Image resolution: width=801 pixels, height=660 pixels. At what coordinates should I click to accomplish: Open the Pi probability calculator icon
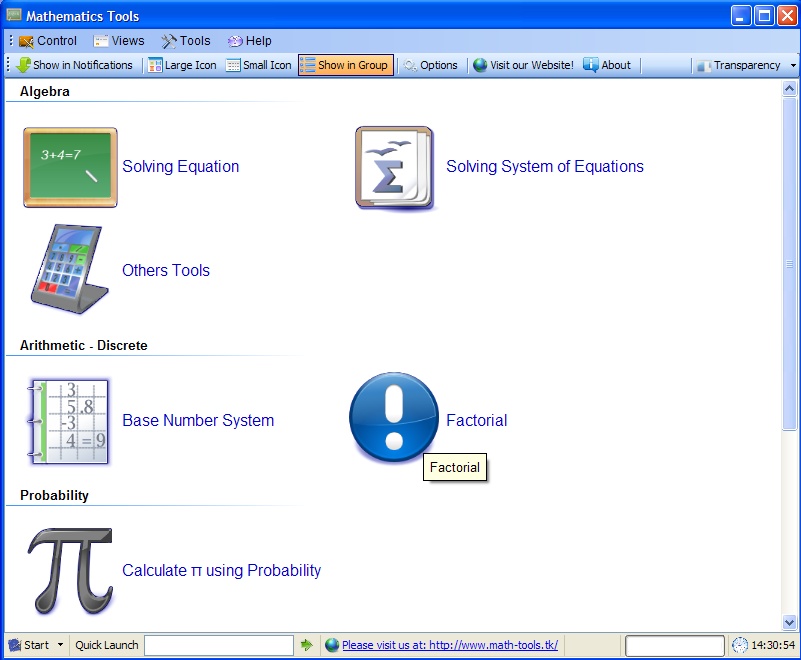[69, 571]
